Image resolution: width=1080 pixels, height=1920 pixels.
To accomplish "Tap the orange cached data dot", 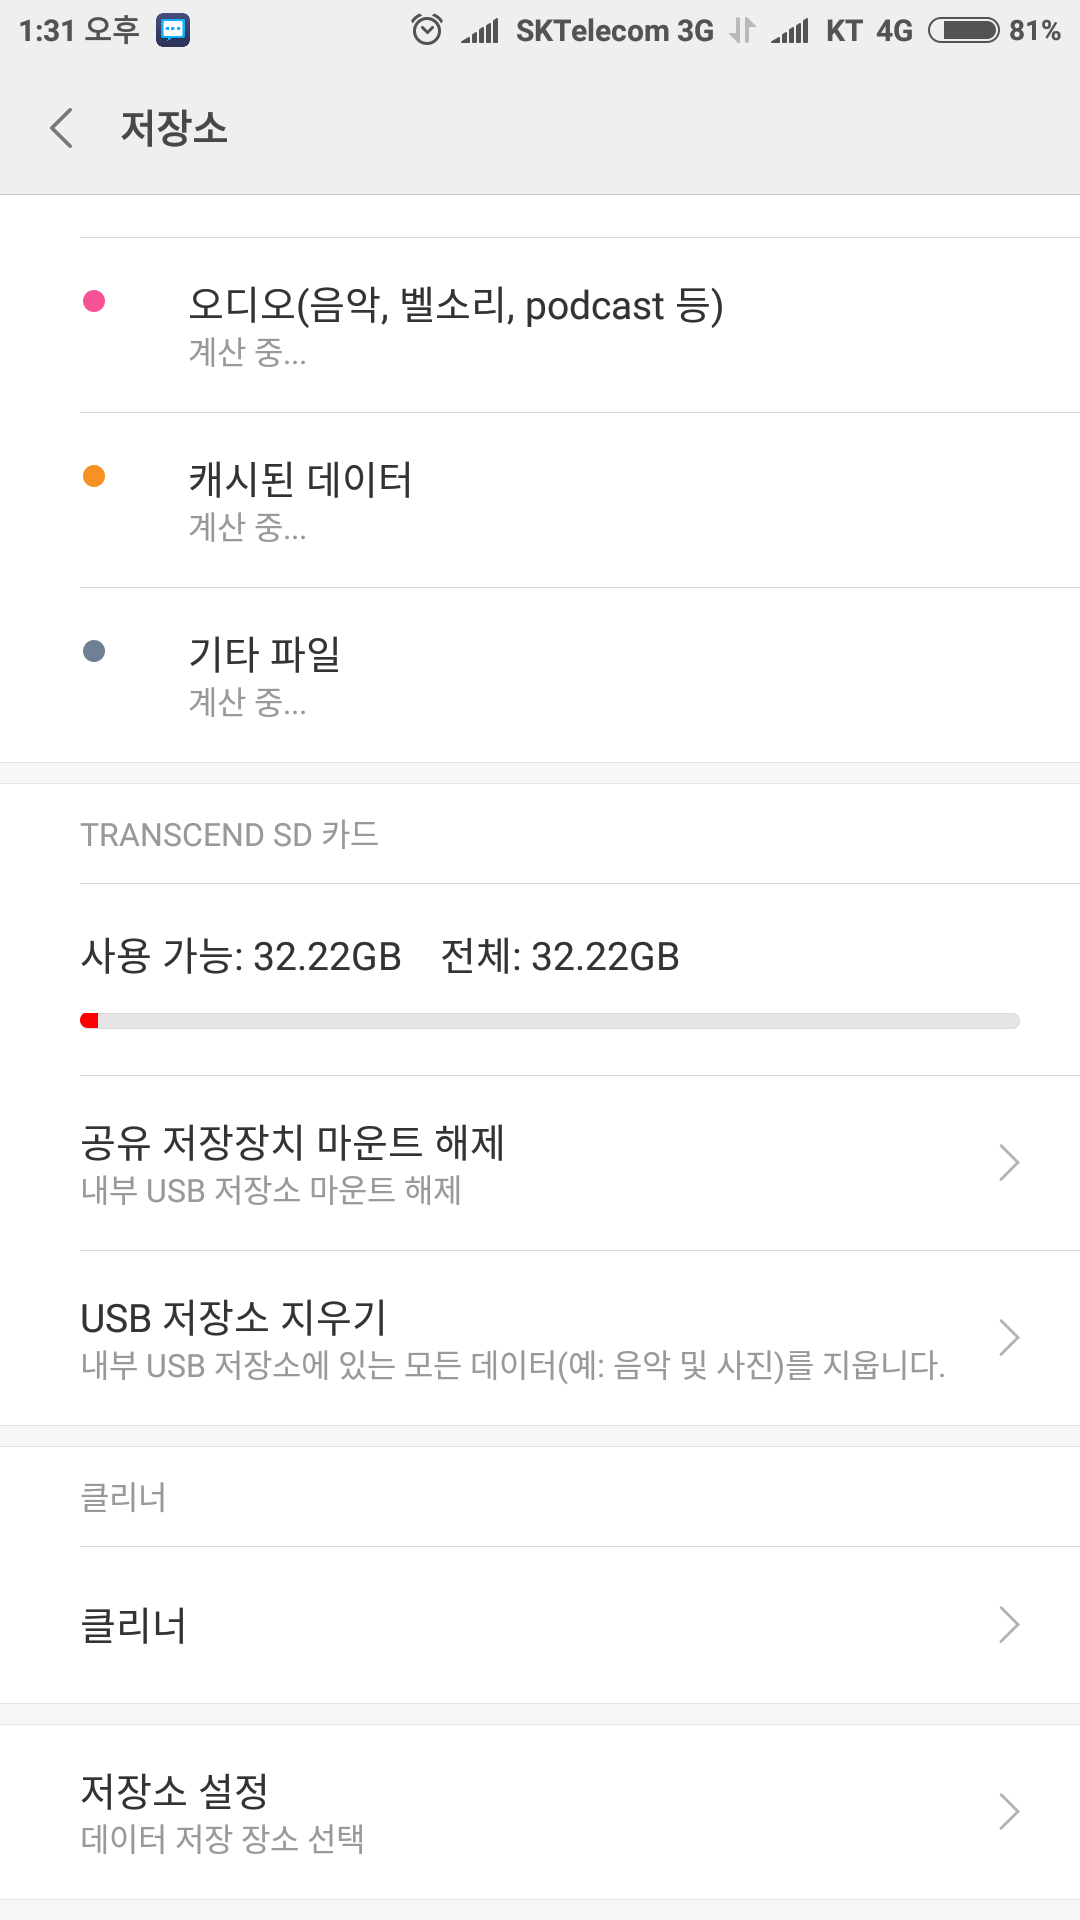I will point(94,476).
